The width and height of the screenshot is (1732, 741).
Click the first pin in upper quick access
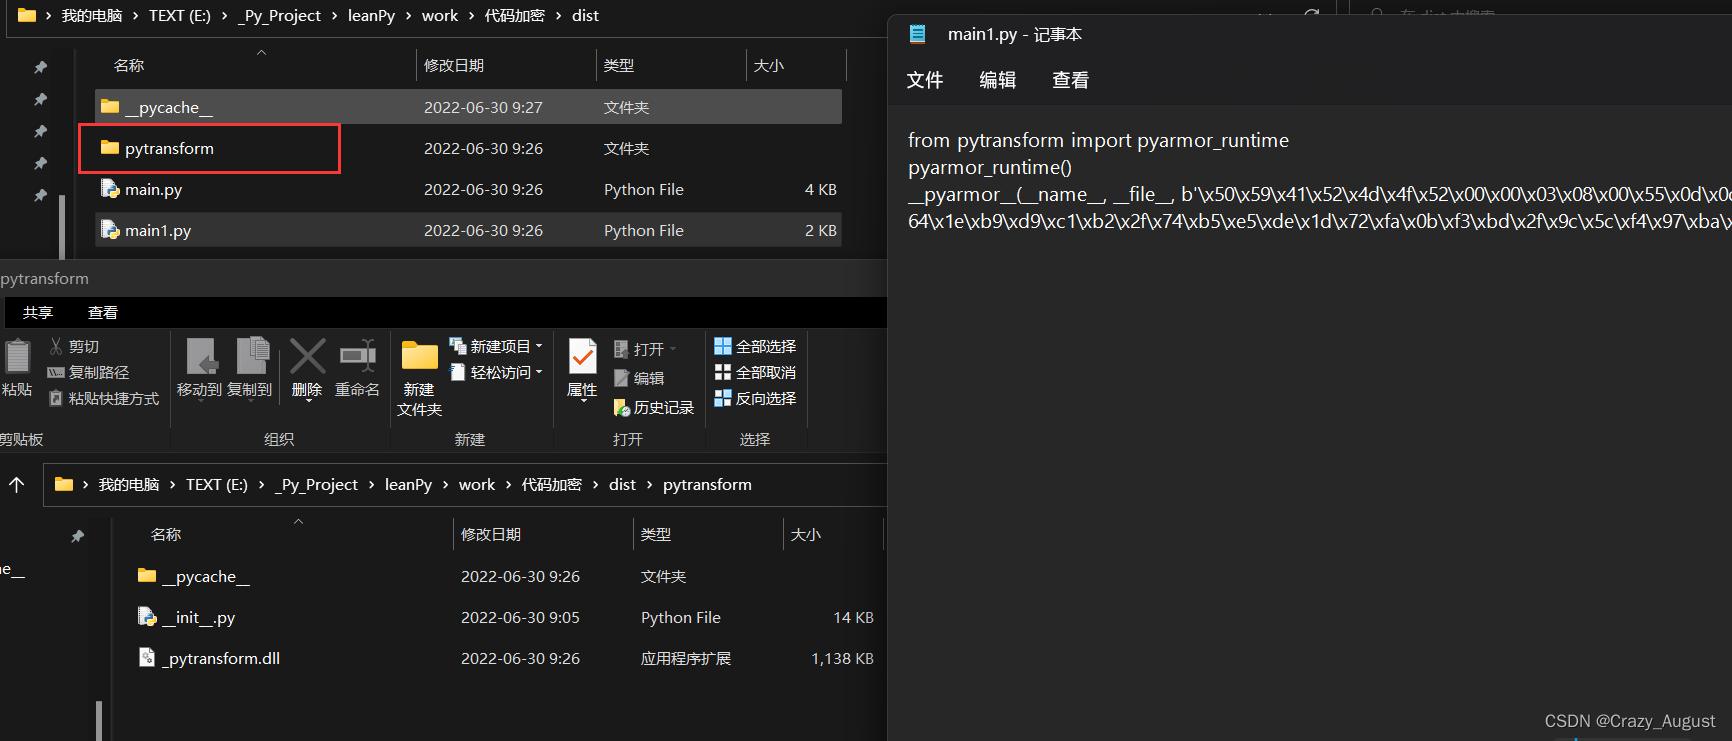(40, 67)
